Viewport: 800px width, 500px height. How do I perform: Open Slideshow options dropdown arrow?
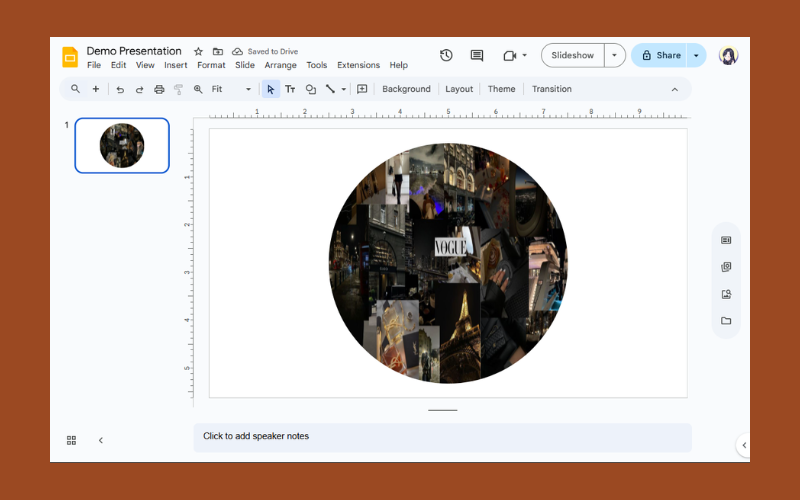click(x=614, y=55)
